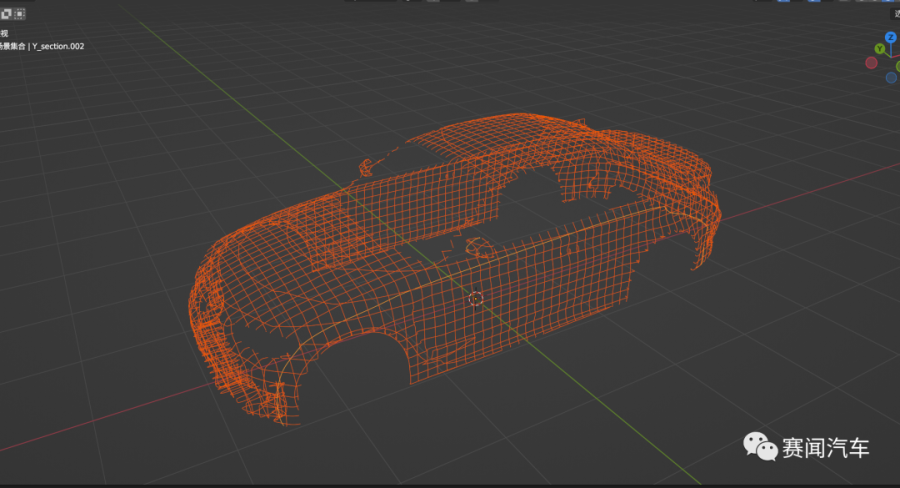Click the WeChat logo in the watermark
Image resolution: width=900 pixels, height=488 pixels.
click(765, 449)
